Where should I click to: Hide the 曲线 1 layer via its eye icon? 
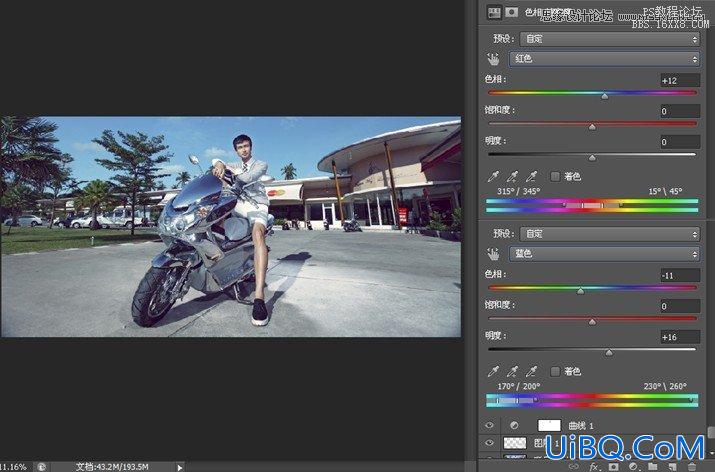click(x=489, y=425)
